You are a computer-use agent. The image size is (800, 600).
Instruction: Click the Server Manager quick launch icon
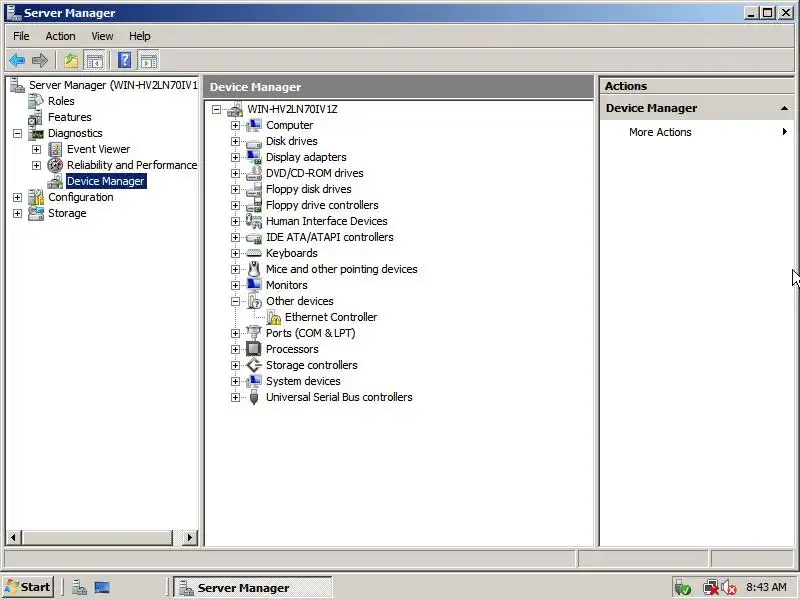(x=79, y=588)
